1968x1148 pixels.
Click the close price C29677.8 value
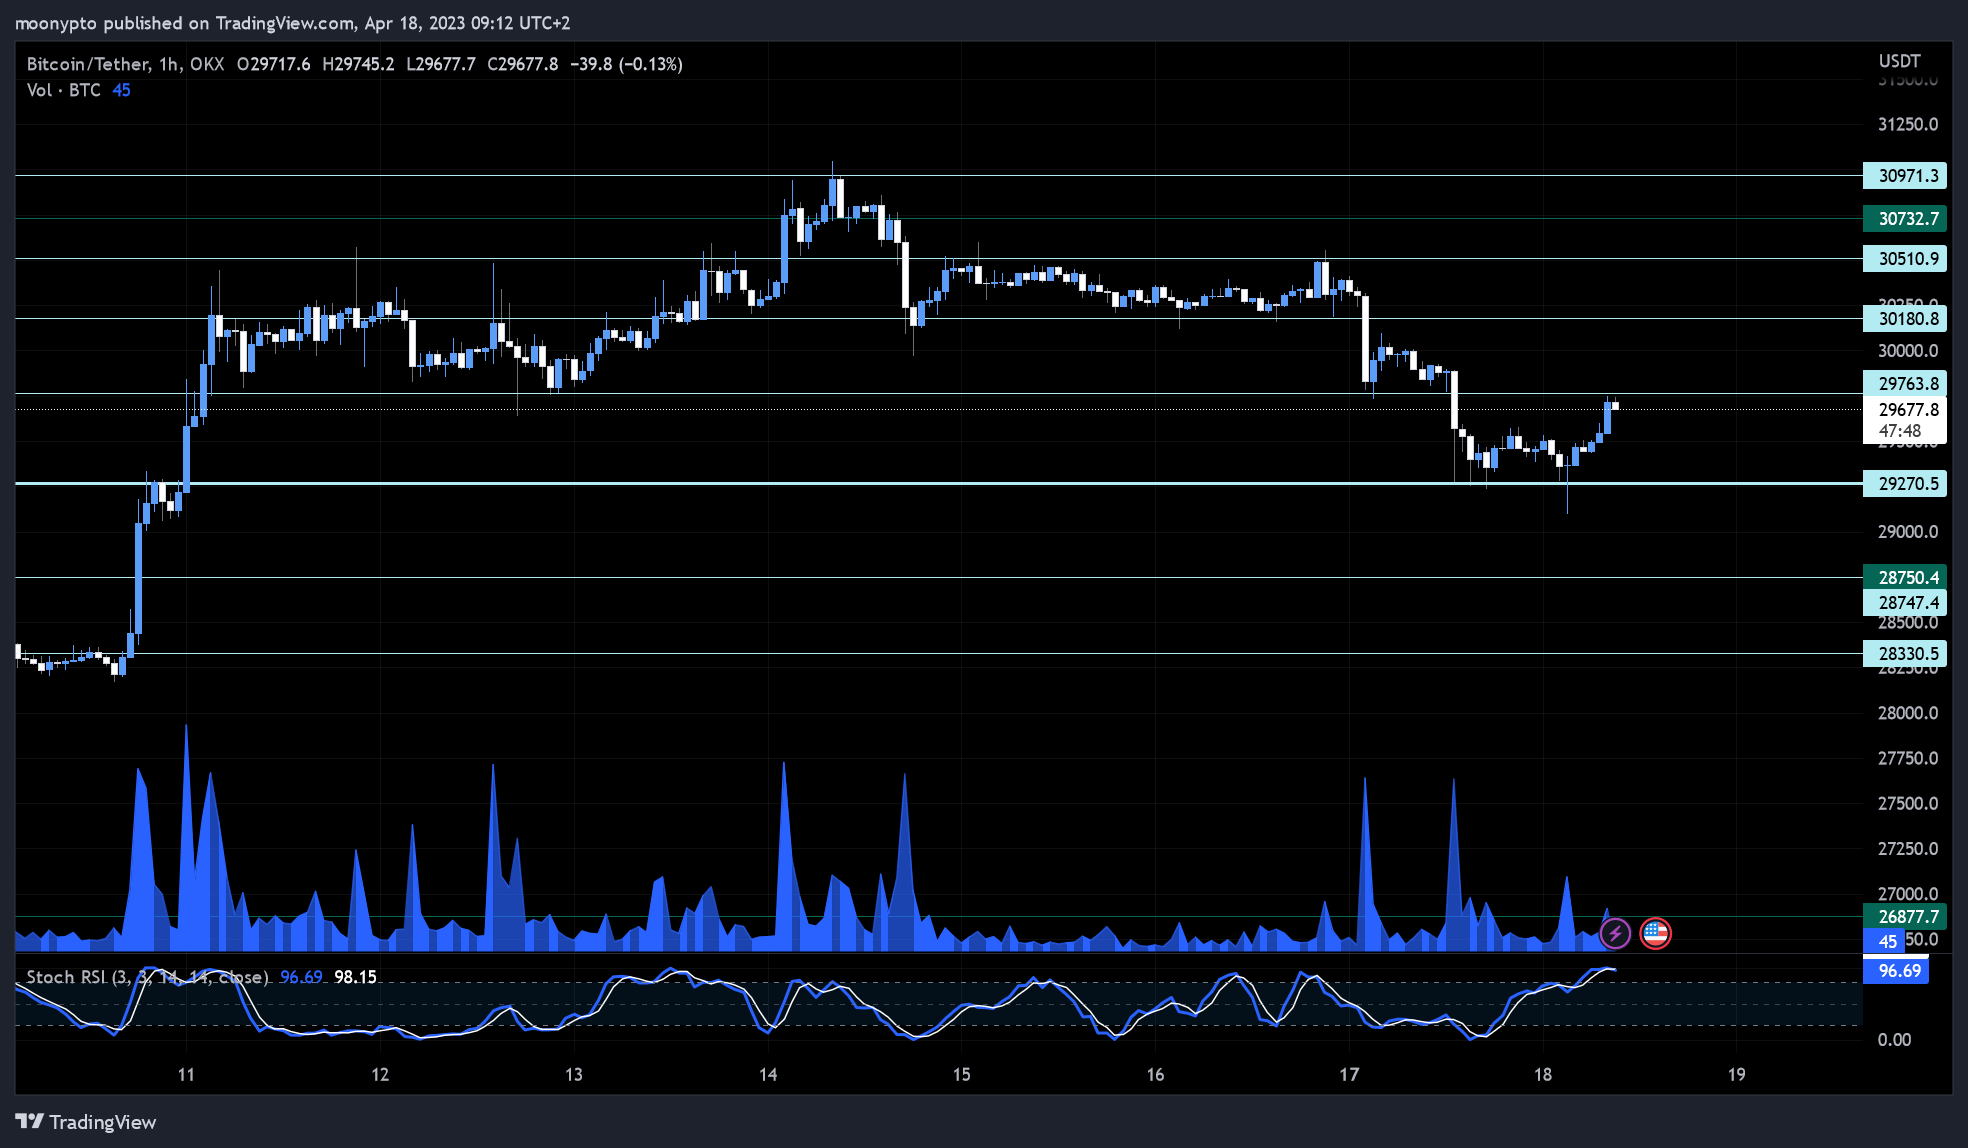(x=523, y=64)
